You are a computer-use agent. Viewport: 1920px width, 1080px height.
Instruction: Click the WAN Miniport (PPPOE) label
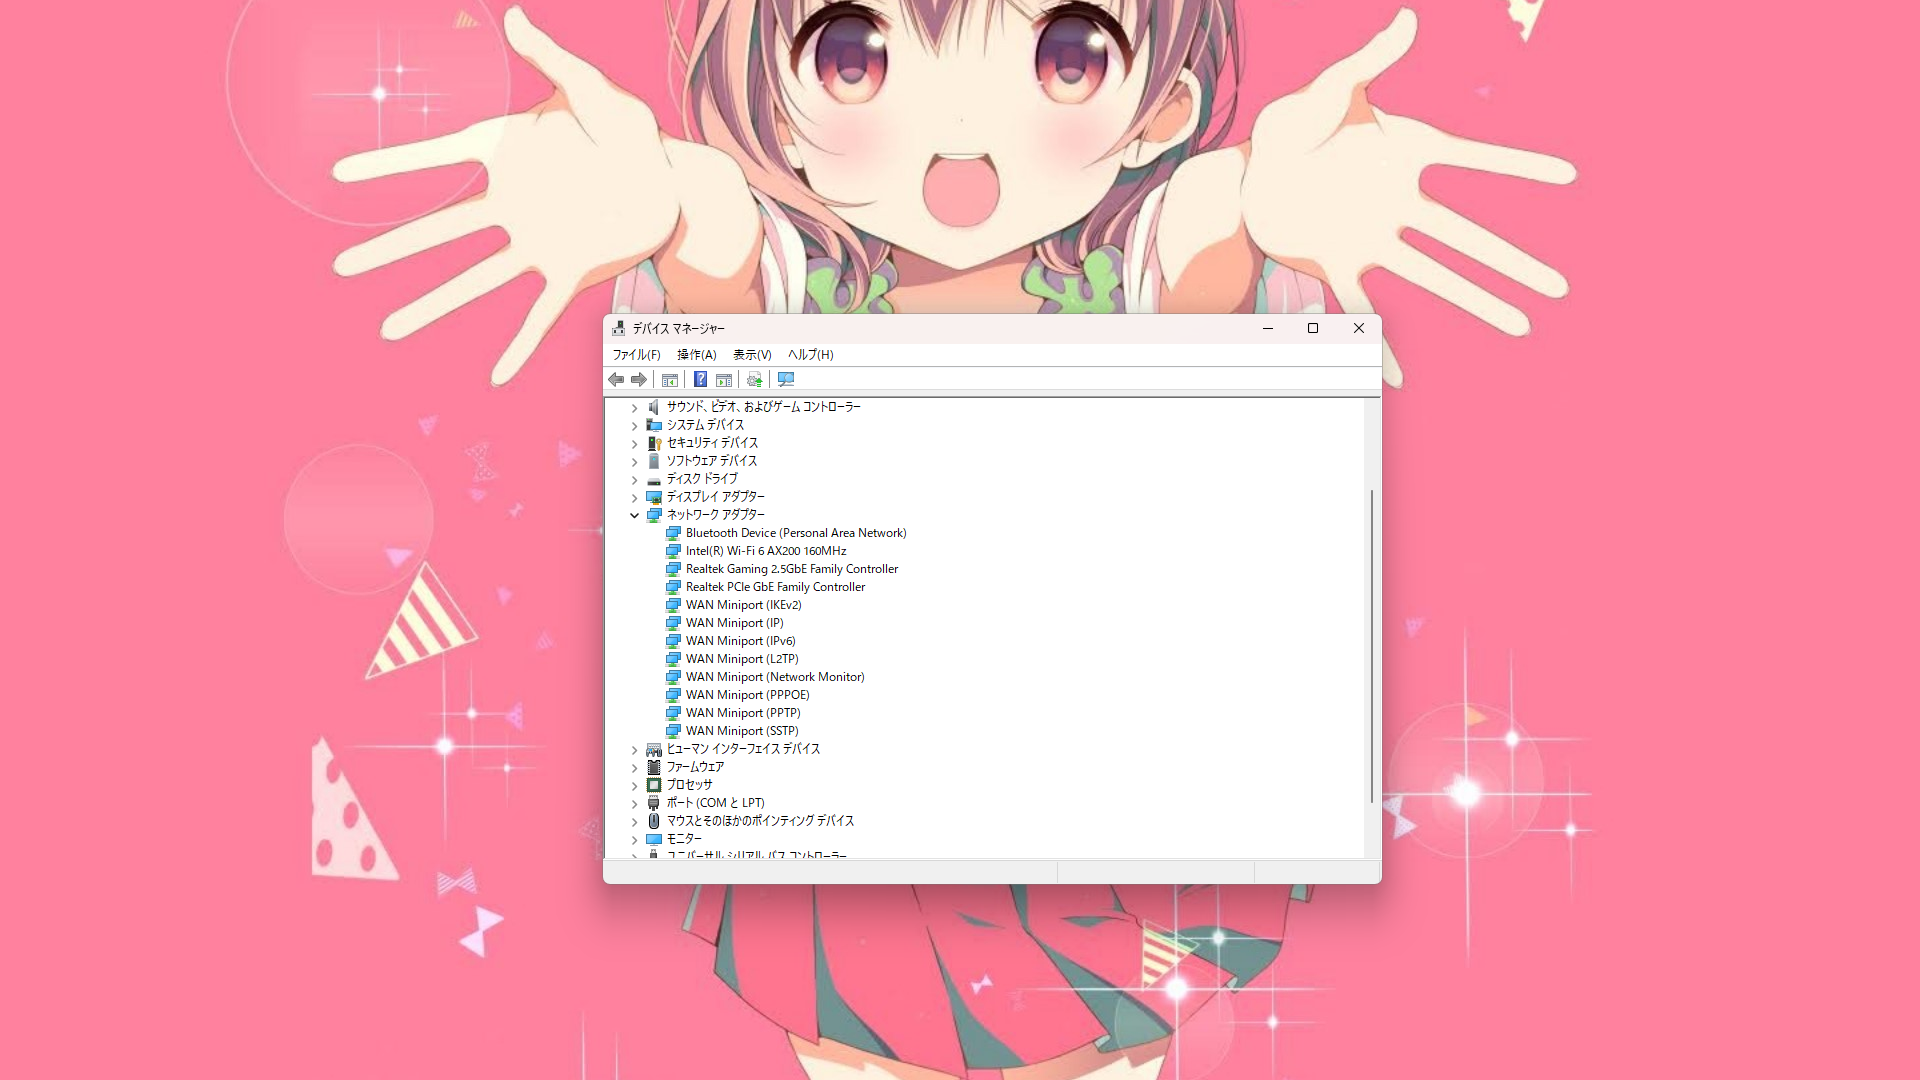(748, 695)
